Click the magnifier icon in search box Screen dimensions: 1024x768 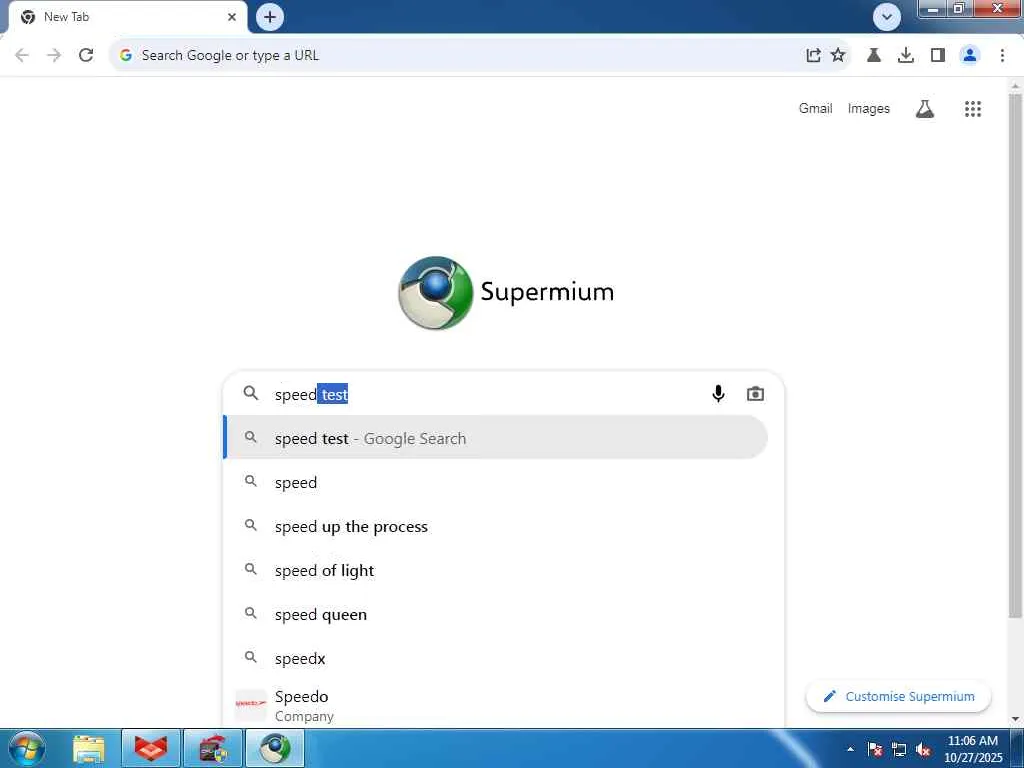pyautogui.click(x=251, y=392)
